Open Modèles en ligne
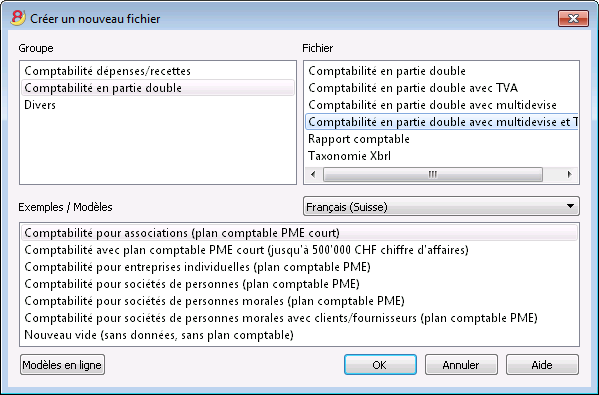The height and width of the screenshot is (395, 599). click(62, 365)
